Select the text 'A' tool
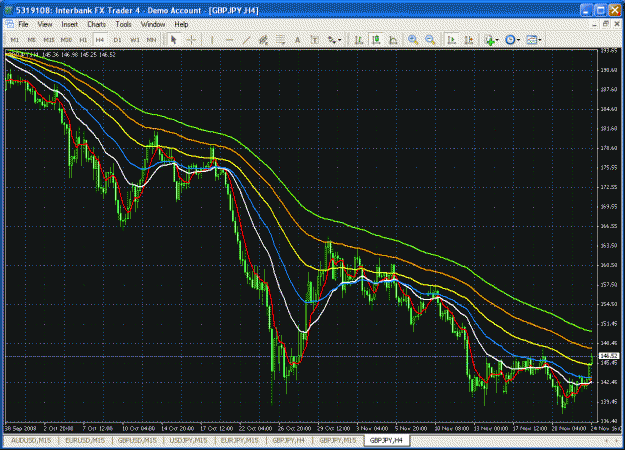 click(297, 40)
